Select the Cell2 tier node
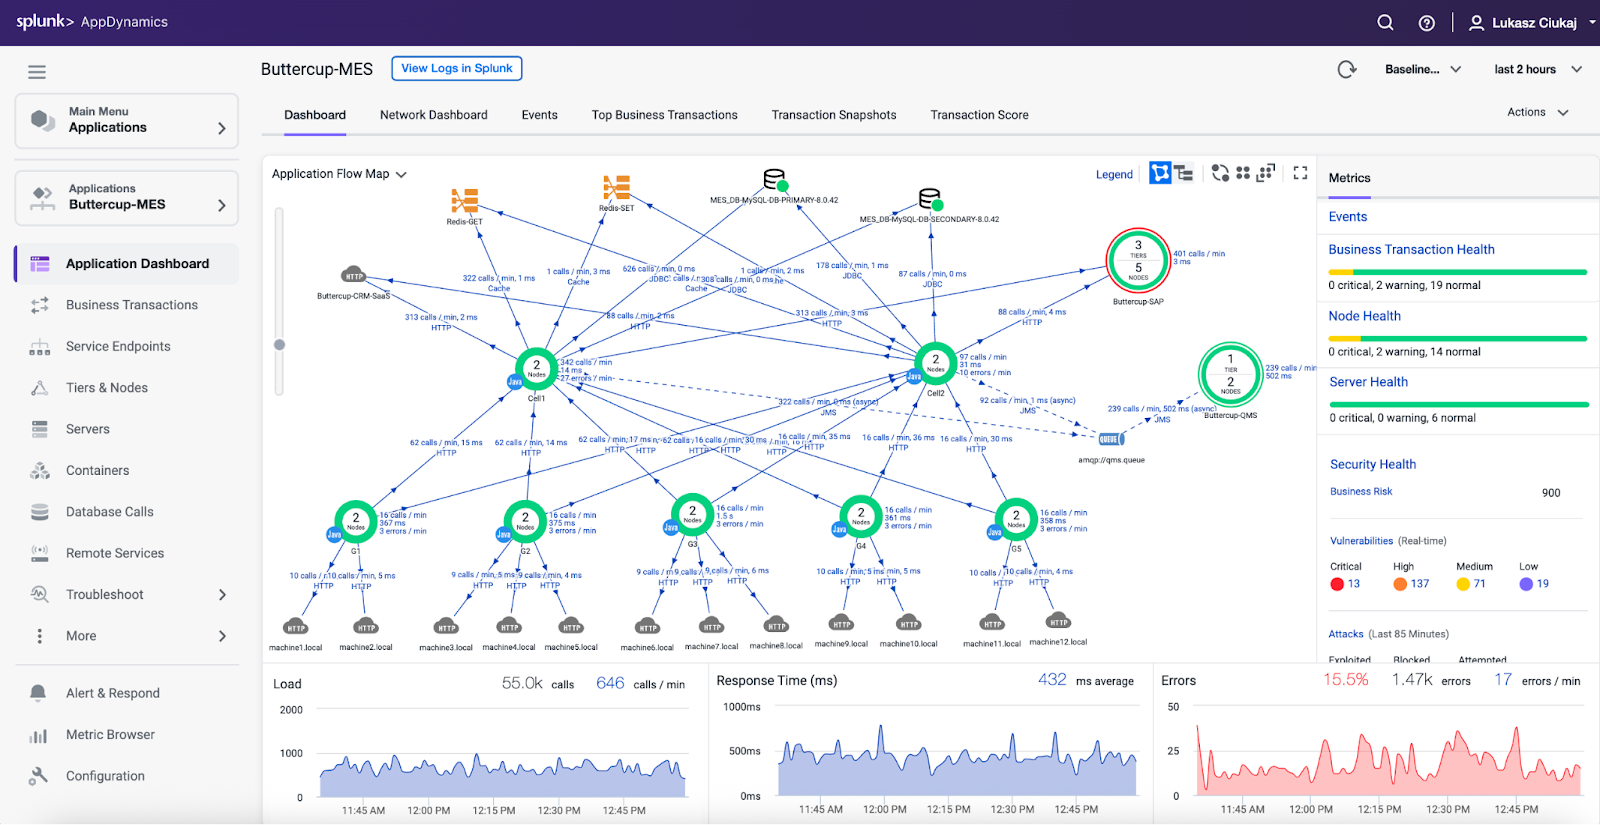Viewport: 1600px width, 825px height. [936, 363]
